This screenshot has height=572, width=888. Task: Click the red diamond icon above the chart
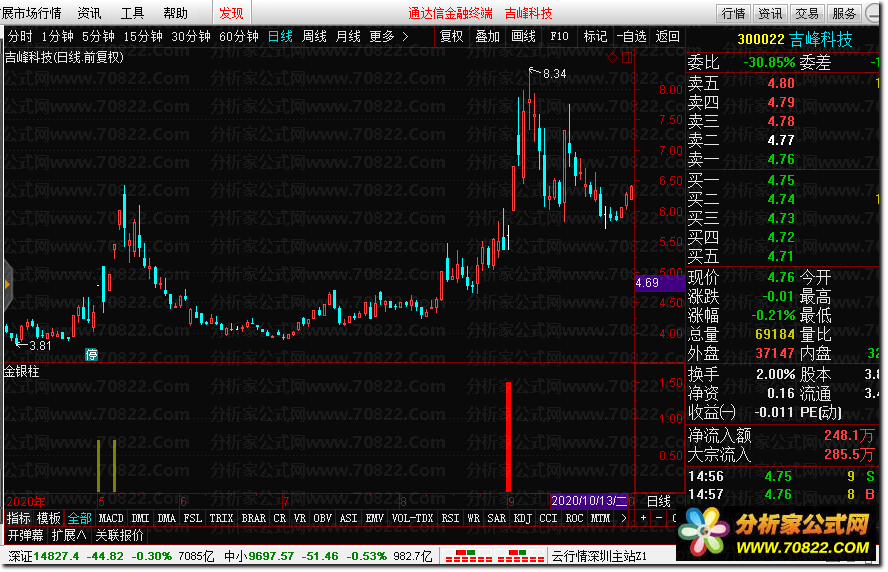pos(612,57)
